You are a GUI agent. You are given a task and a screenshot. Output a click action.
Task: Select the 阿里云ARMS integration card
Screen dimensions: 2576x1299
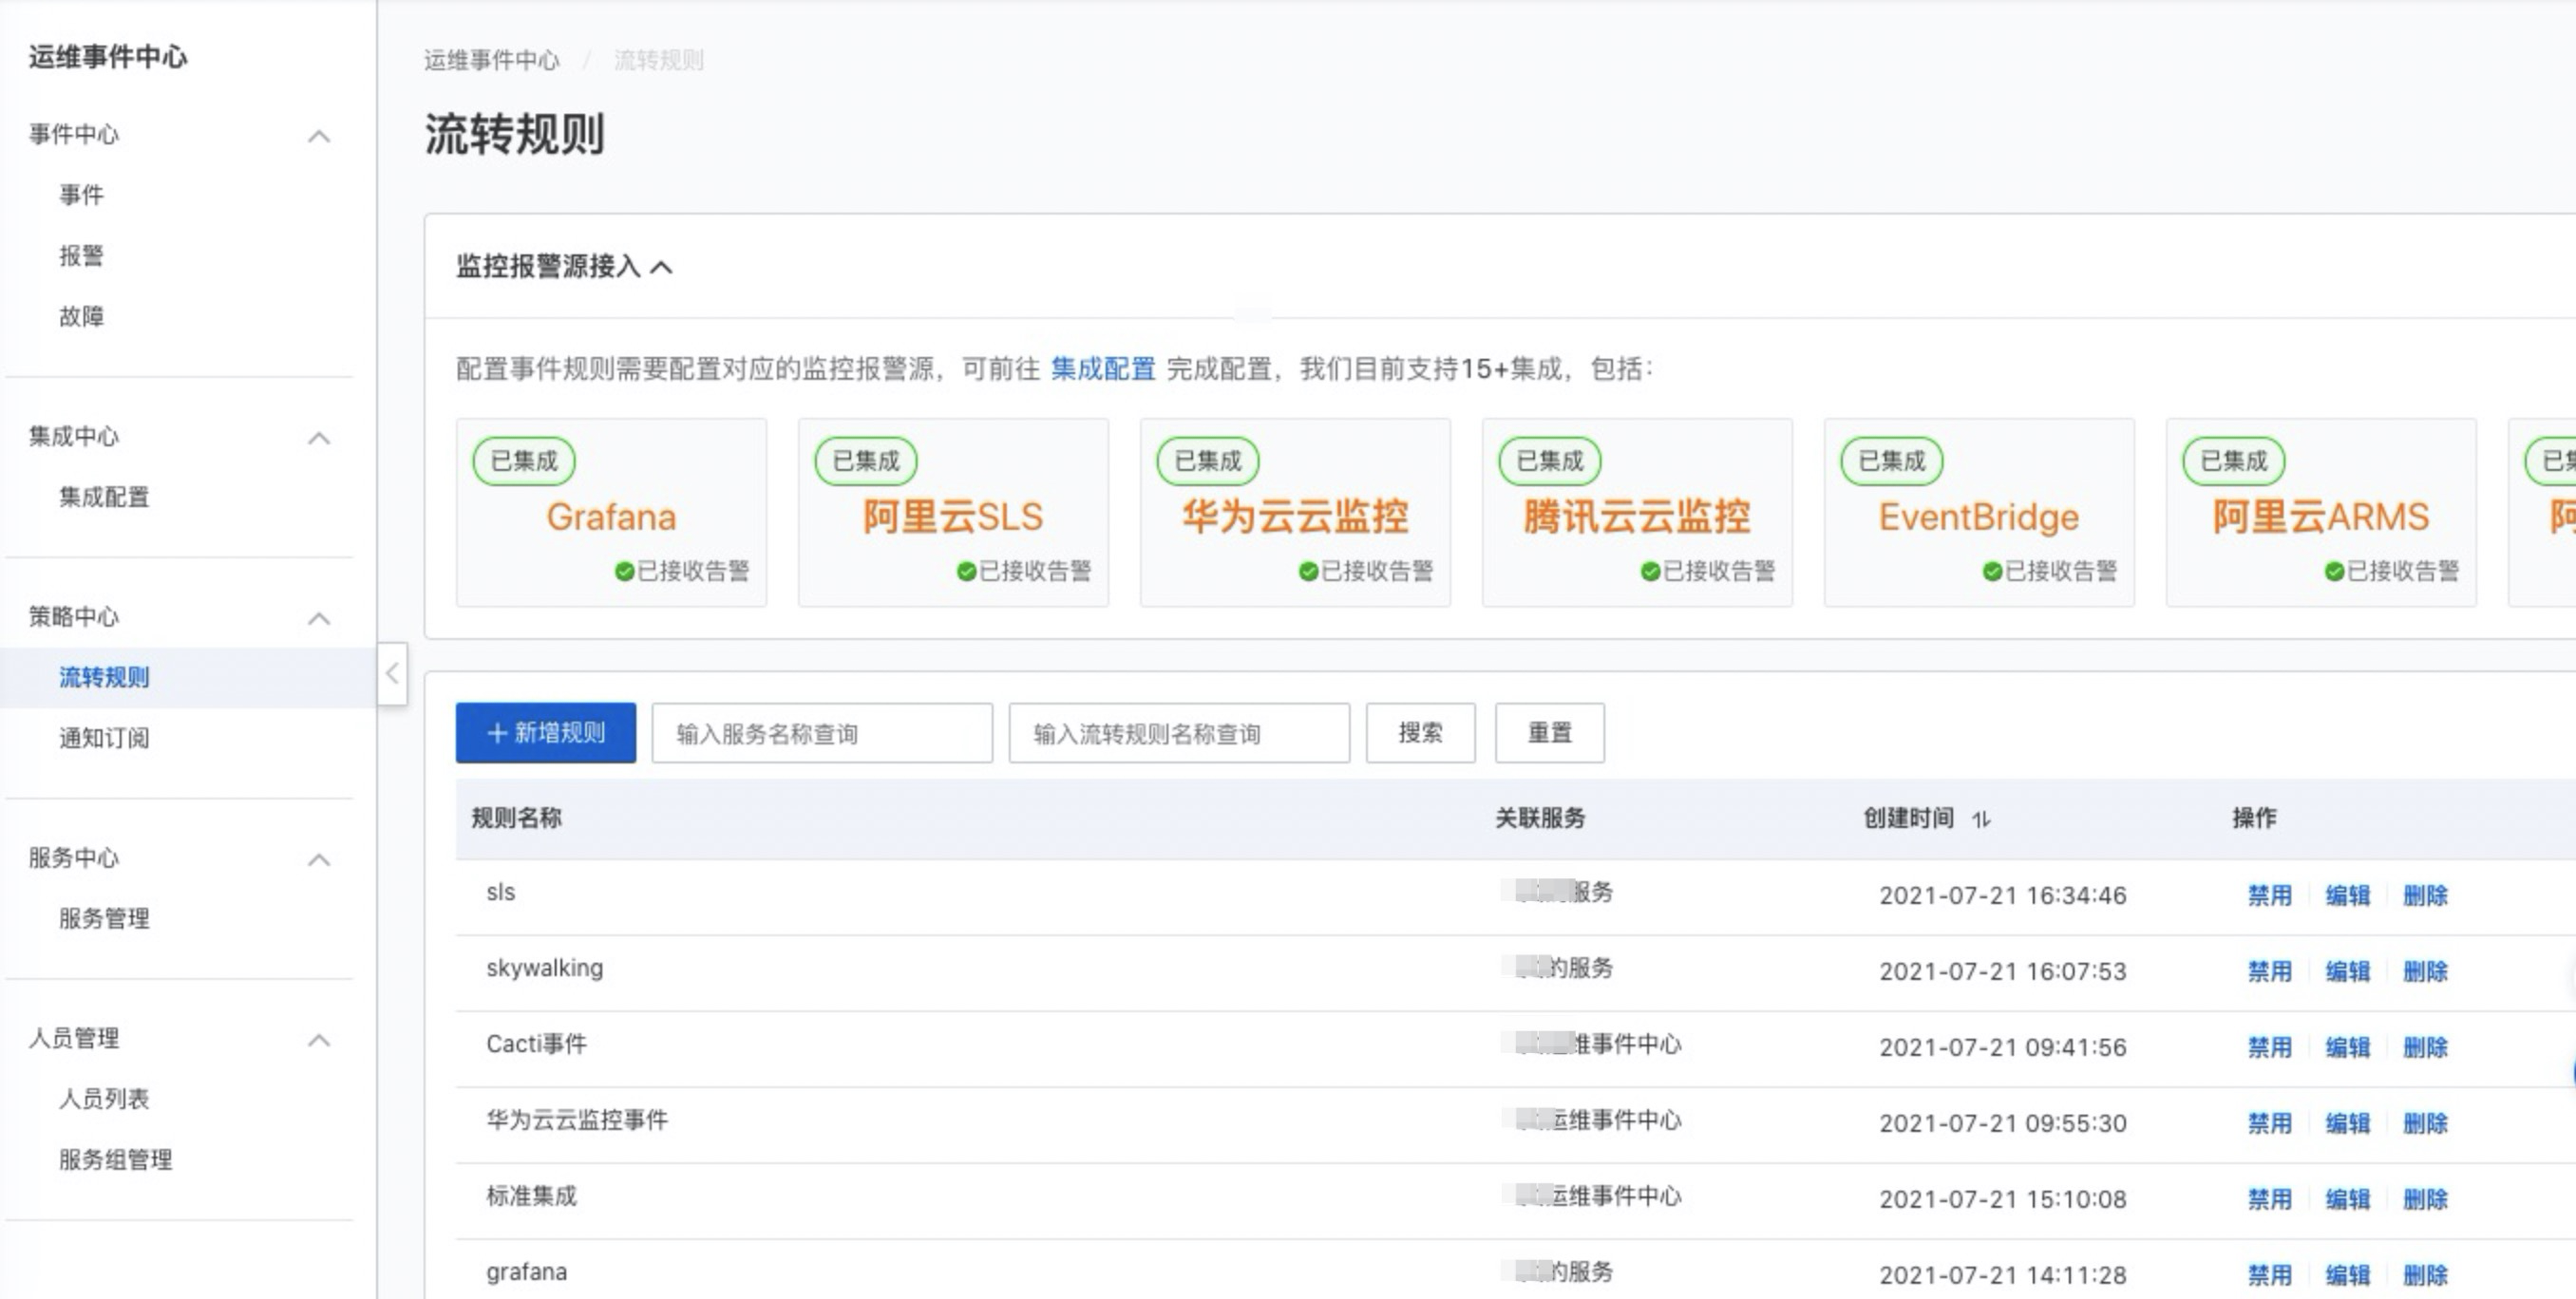(2321, 511)
